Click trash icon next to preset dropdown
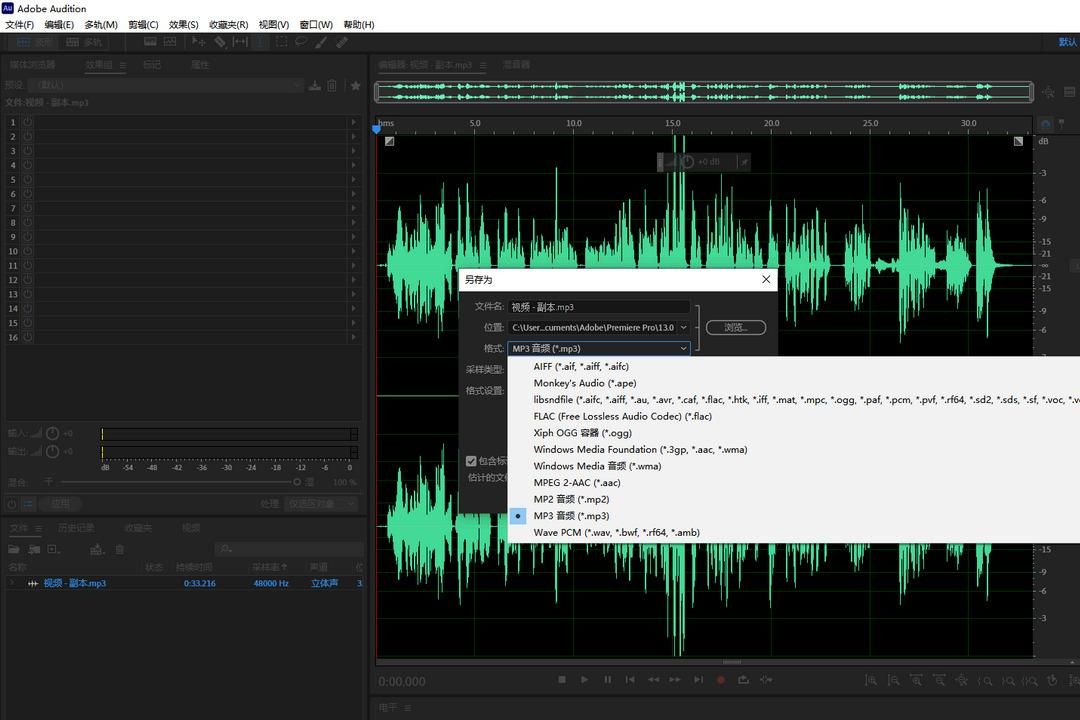This screenshot has width=1080, height=720. (332, 85)
